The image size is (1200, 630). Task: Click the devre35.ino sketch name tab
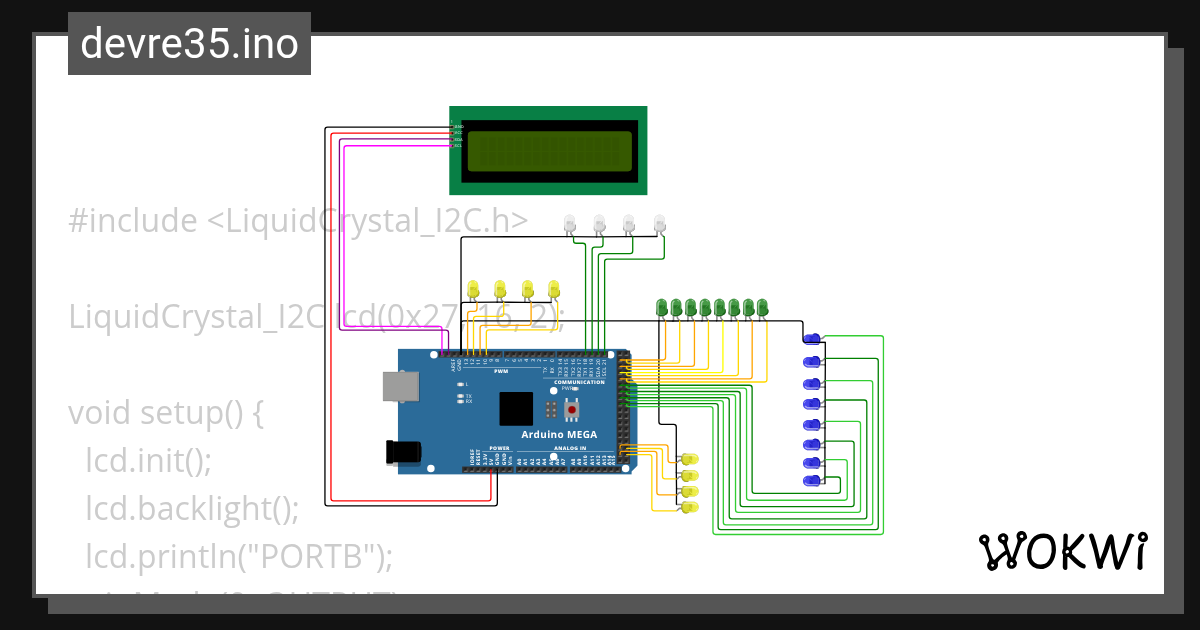coord(188,43)
